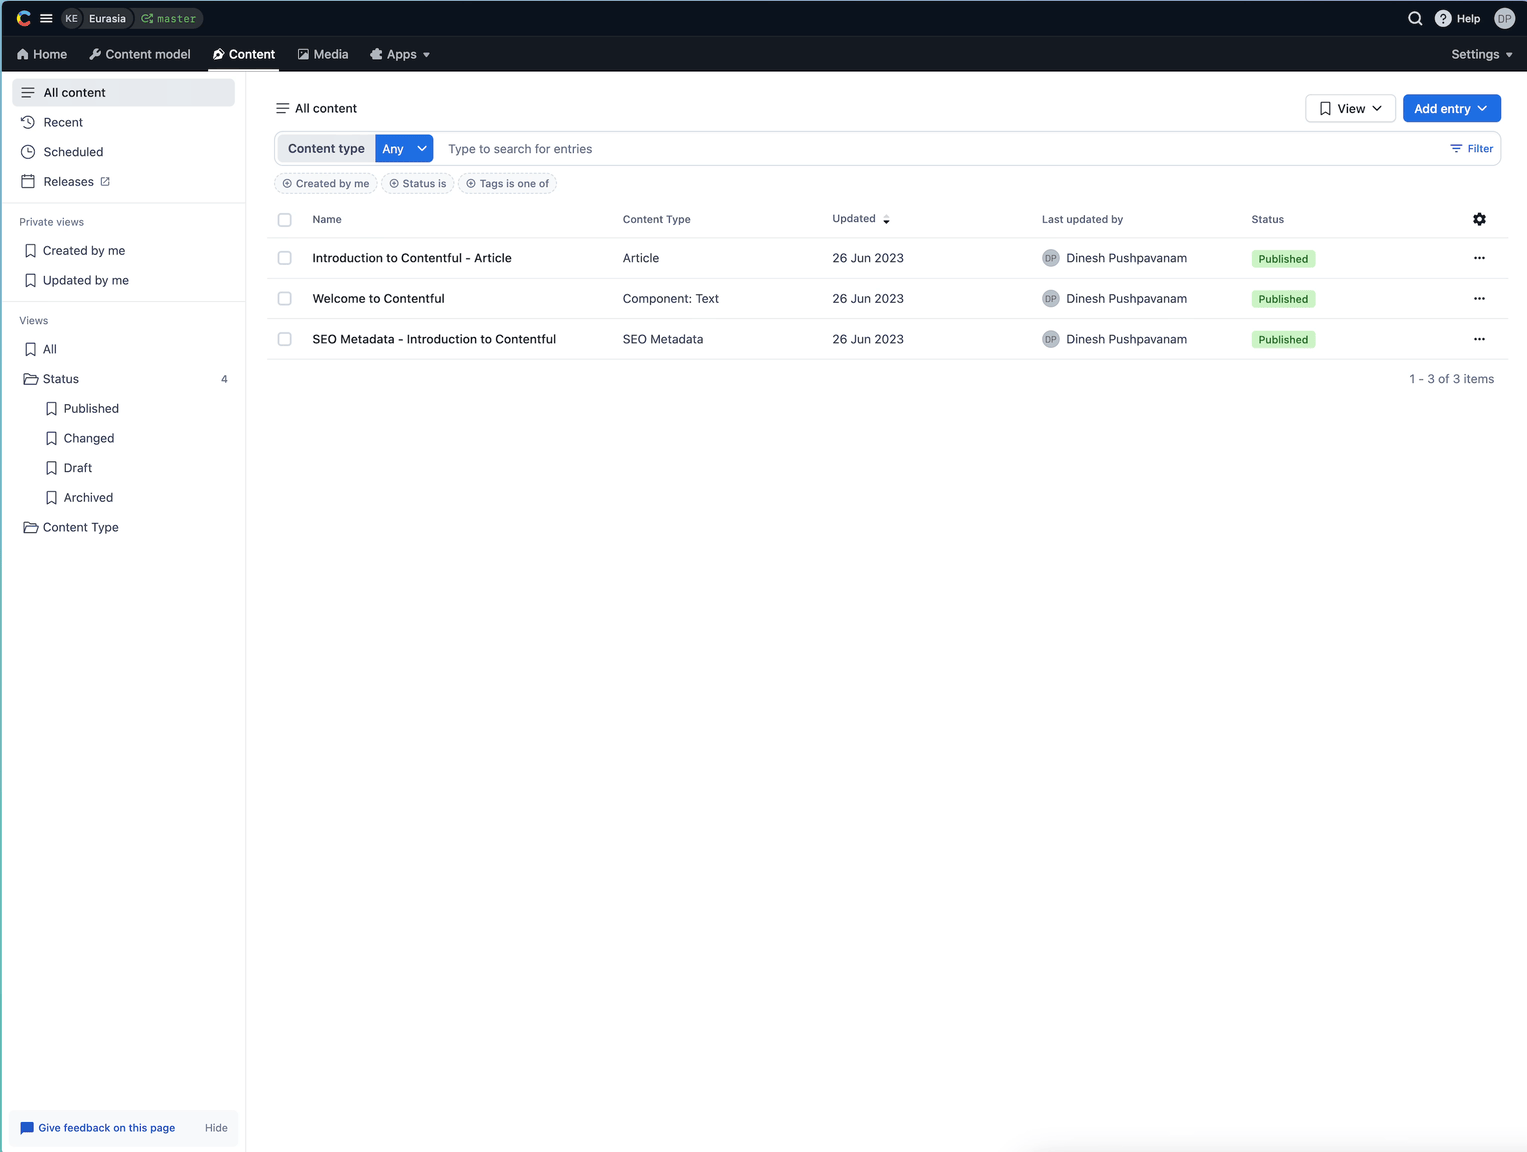Viewport: 1527px width, 1152px height.
Task: Click the entries search input field
Action: tap(940, 149)
